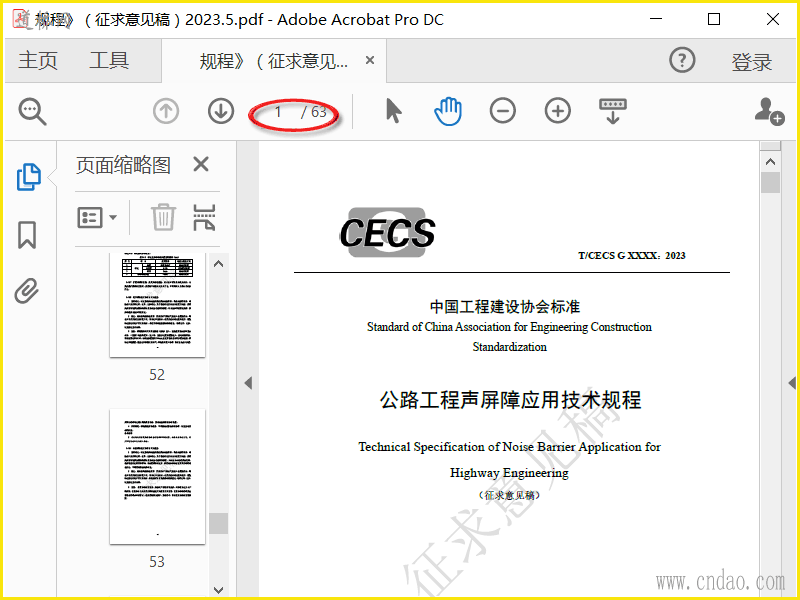Close the 页面缩略图 panel
This screenshot has width=800, height=600.
(201, 164)
